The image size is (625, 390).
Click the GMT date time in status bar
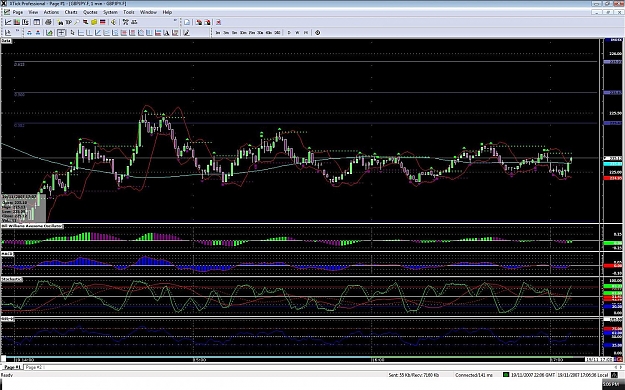click(532, 375)
